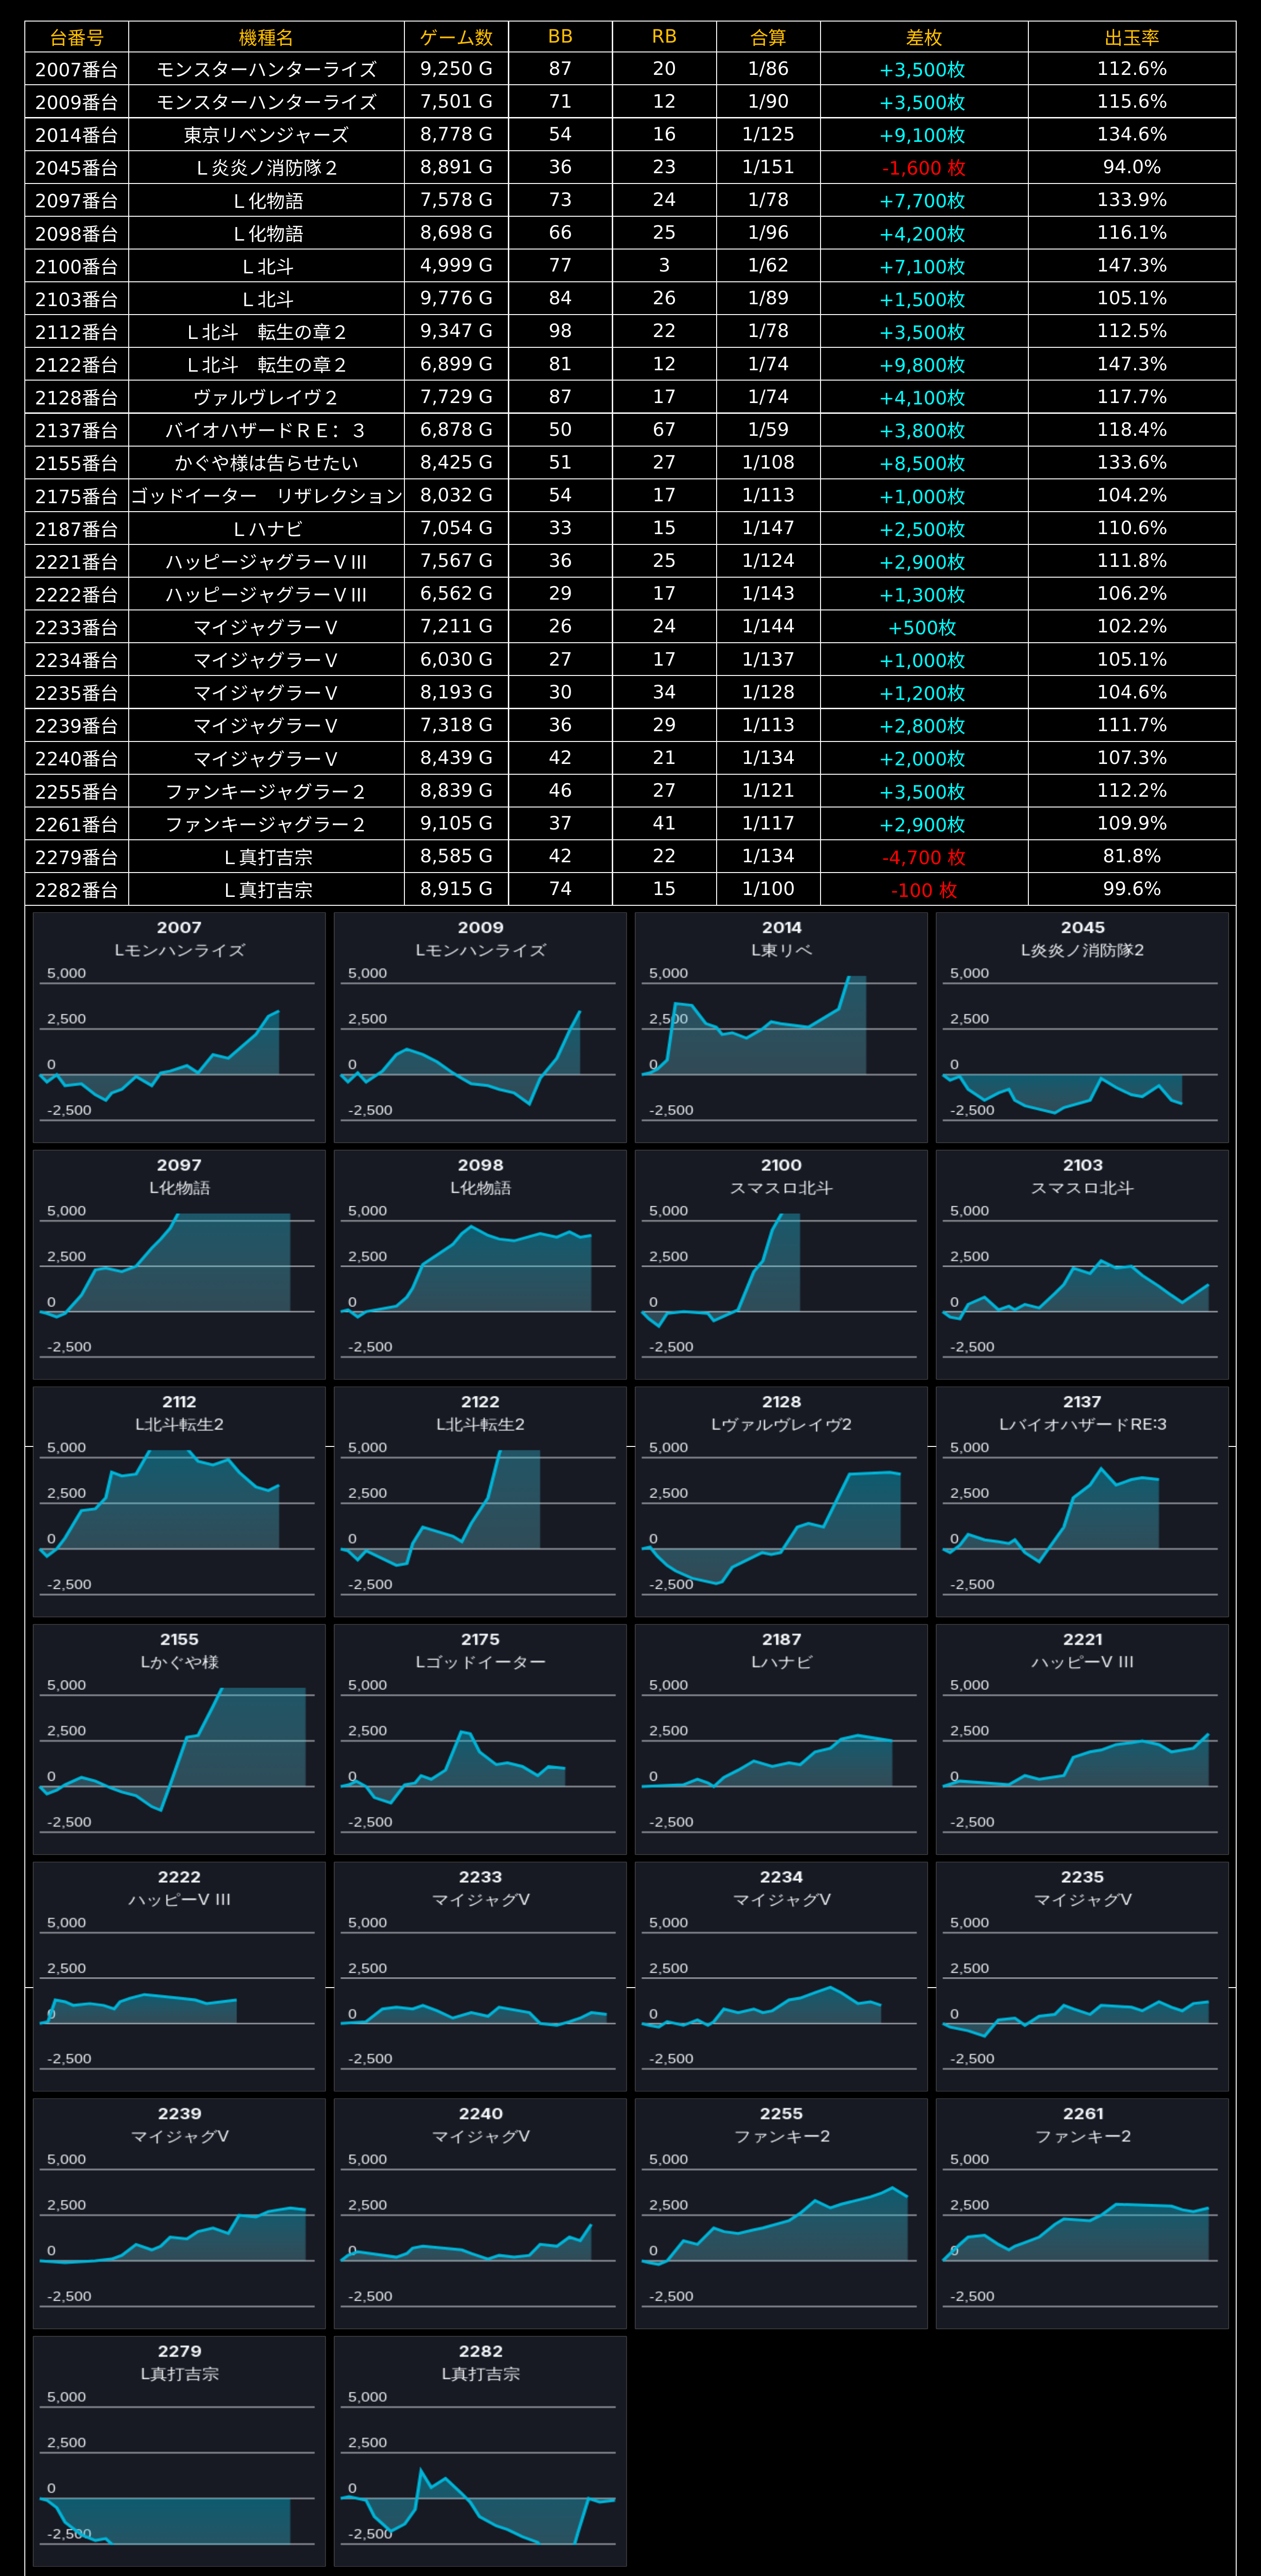This screenshot has width=1261, height=2576.
Task: Select the 2137番台 cell in the table
Action: pos(77,430)
